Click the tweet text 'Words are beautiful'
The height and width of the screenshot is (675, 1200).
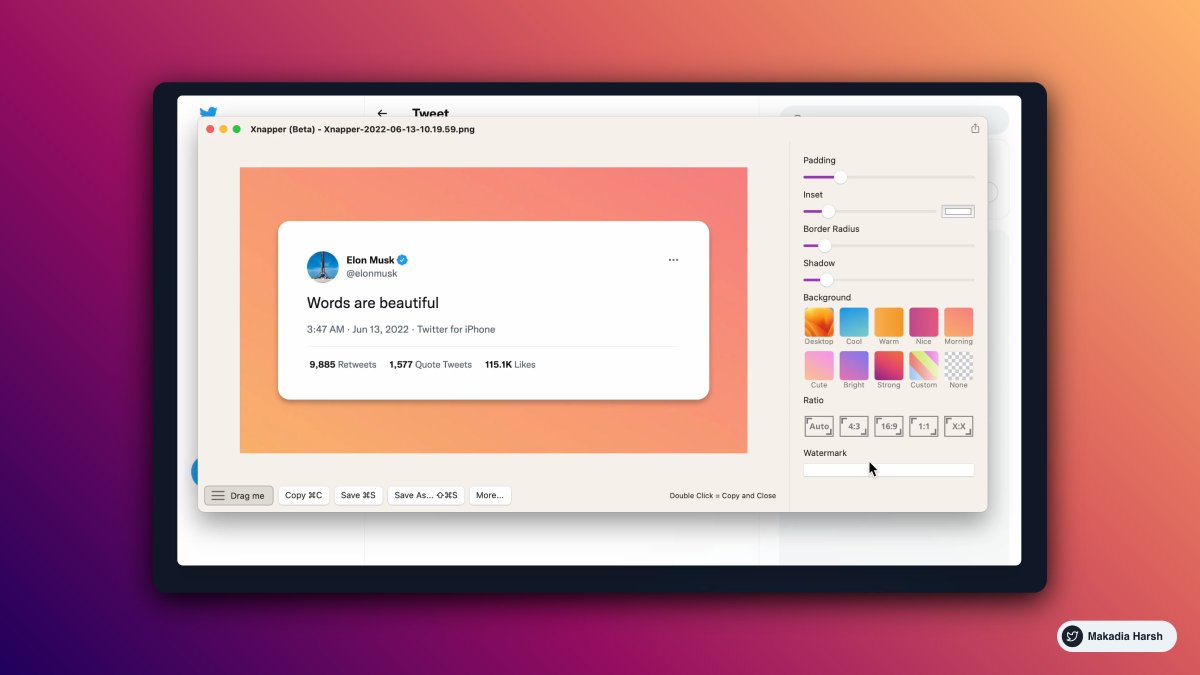(x=373, y=303)
